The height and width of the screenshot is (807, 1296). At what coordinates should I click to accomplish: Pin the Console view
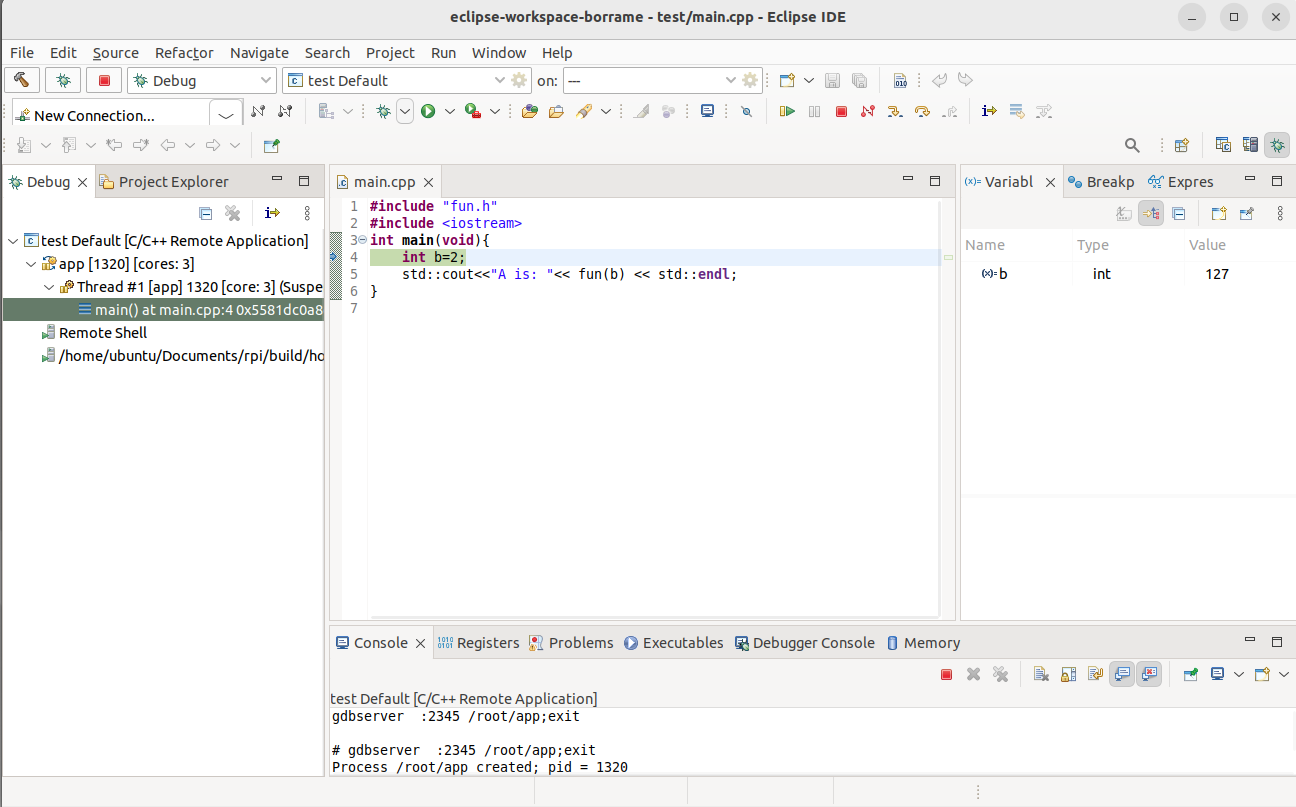point(1190,675)
